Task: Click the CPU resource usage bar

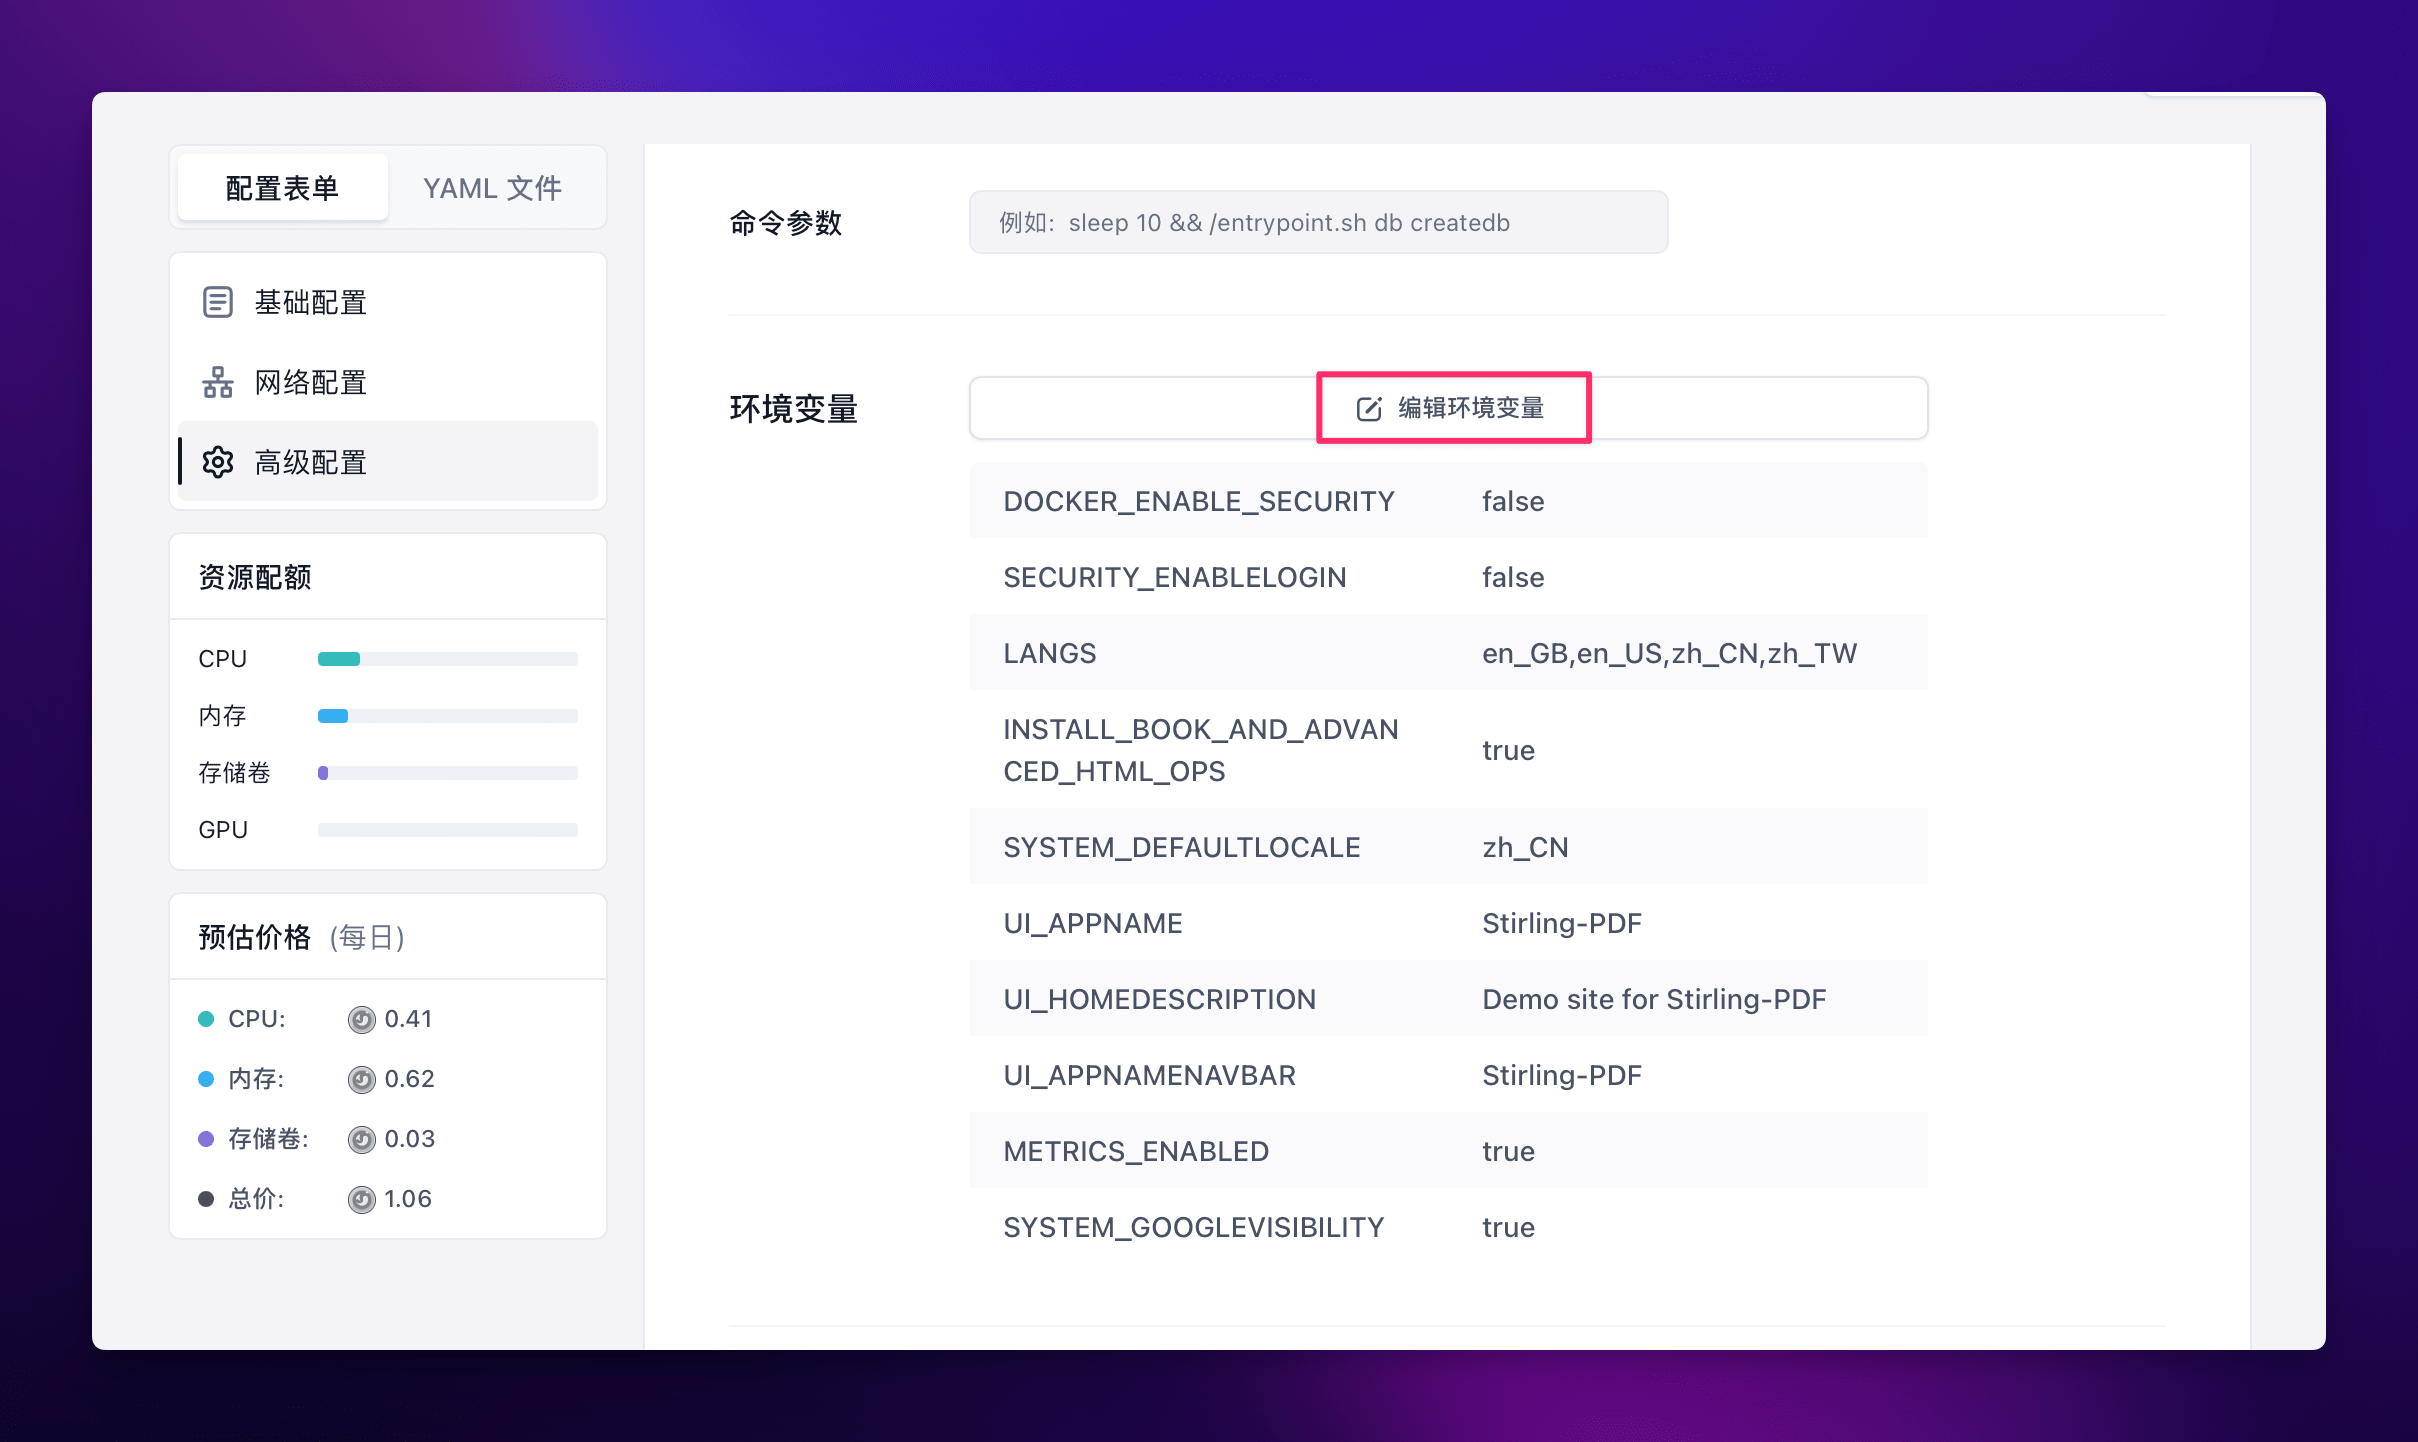Action: pos(447,658)
